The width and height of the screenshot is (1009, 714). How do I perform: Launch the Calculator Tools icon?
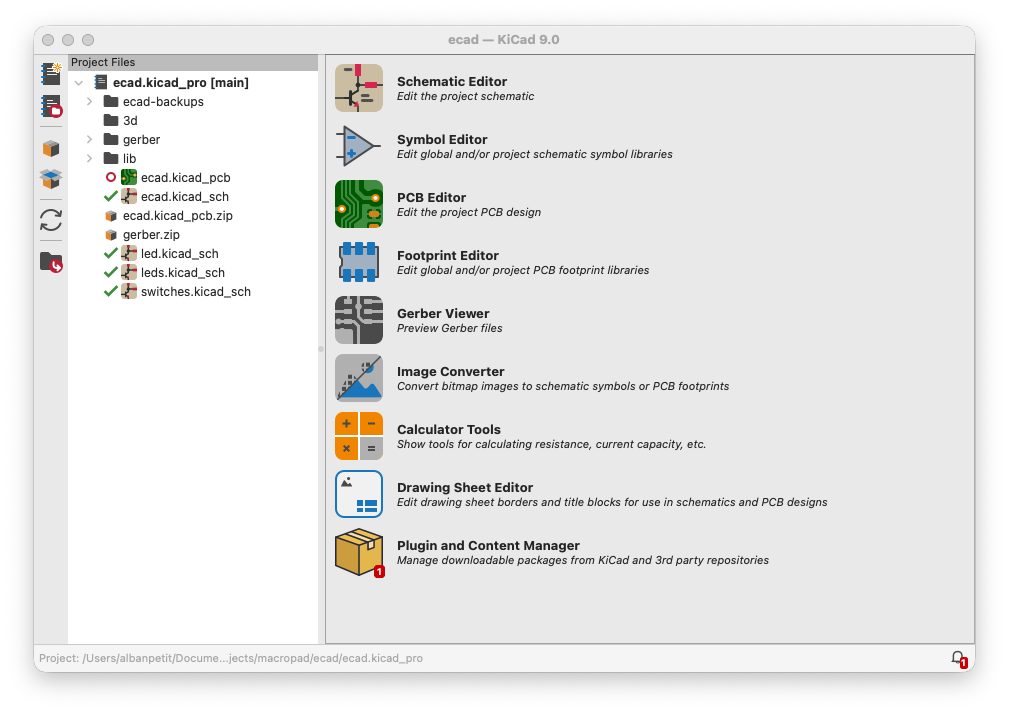coord(358,437)
